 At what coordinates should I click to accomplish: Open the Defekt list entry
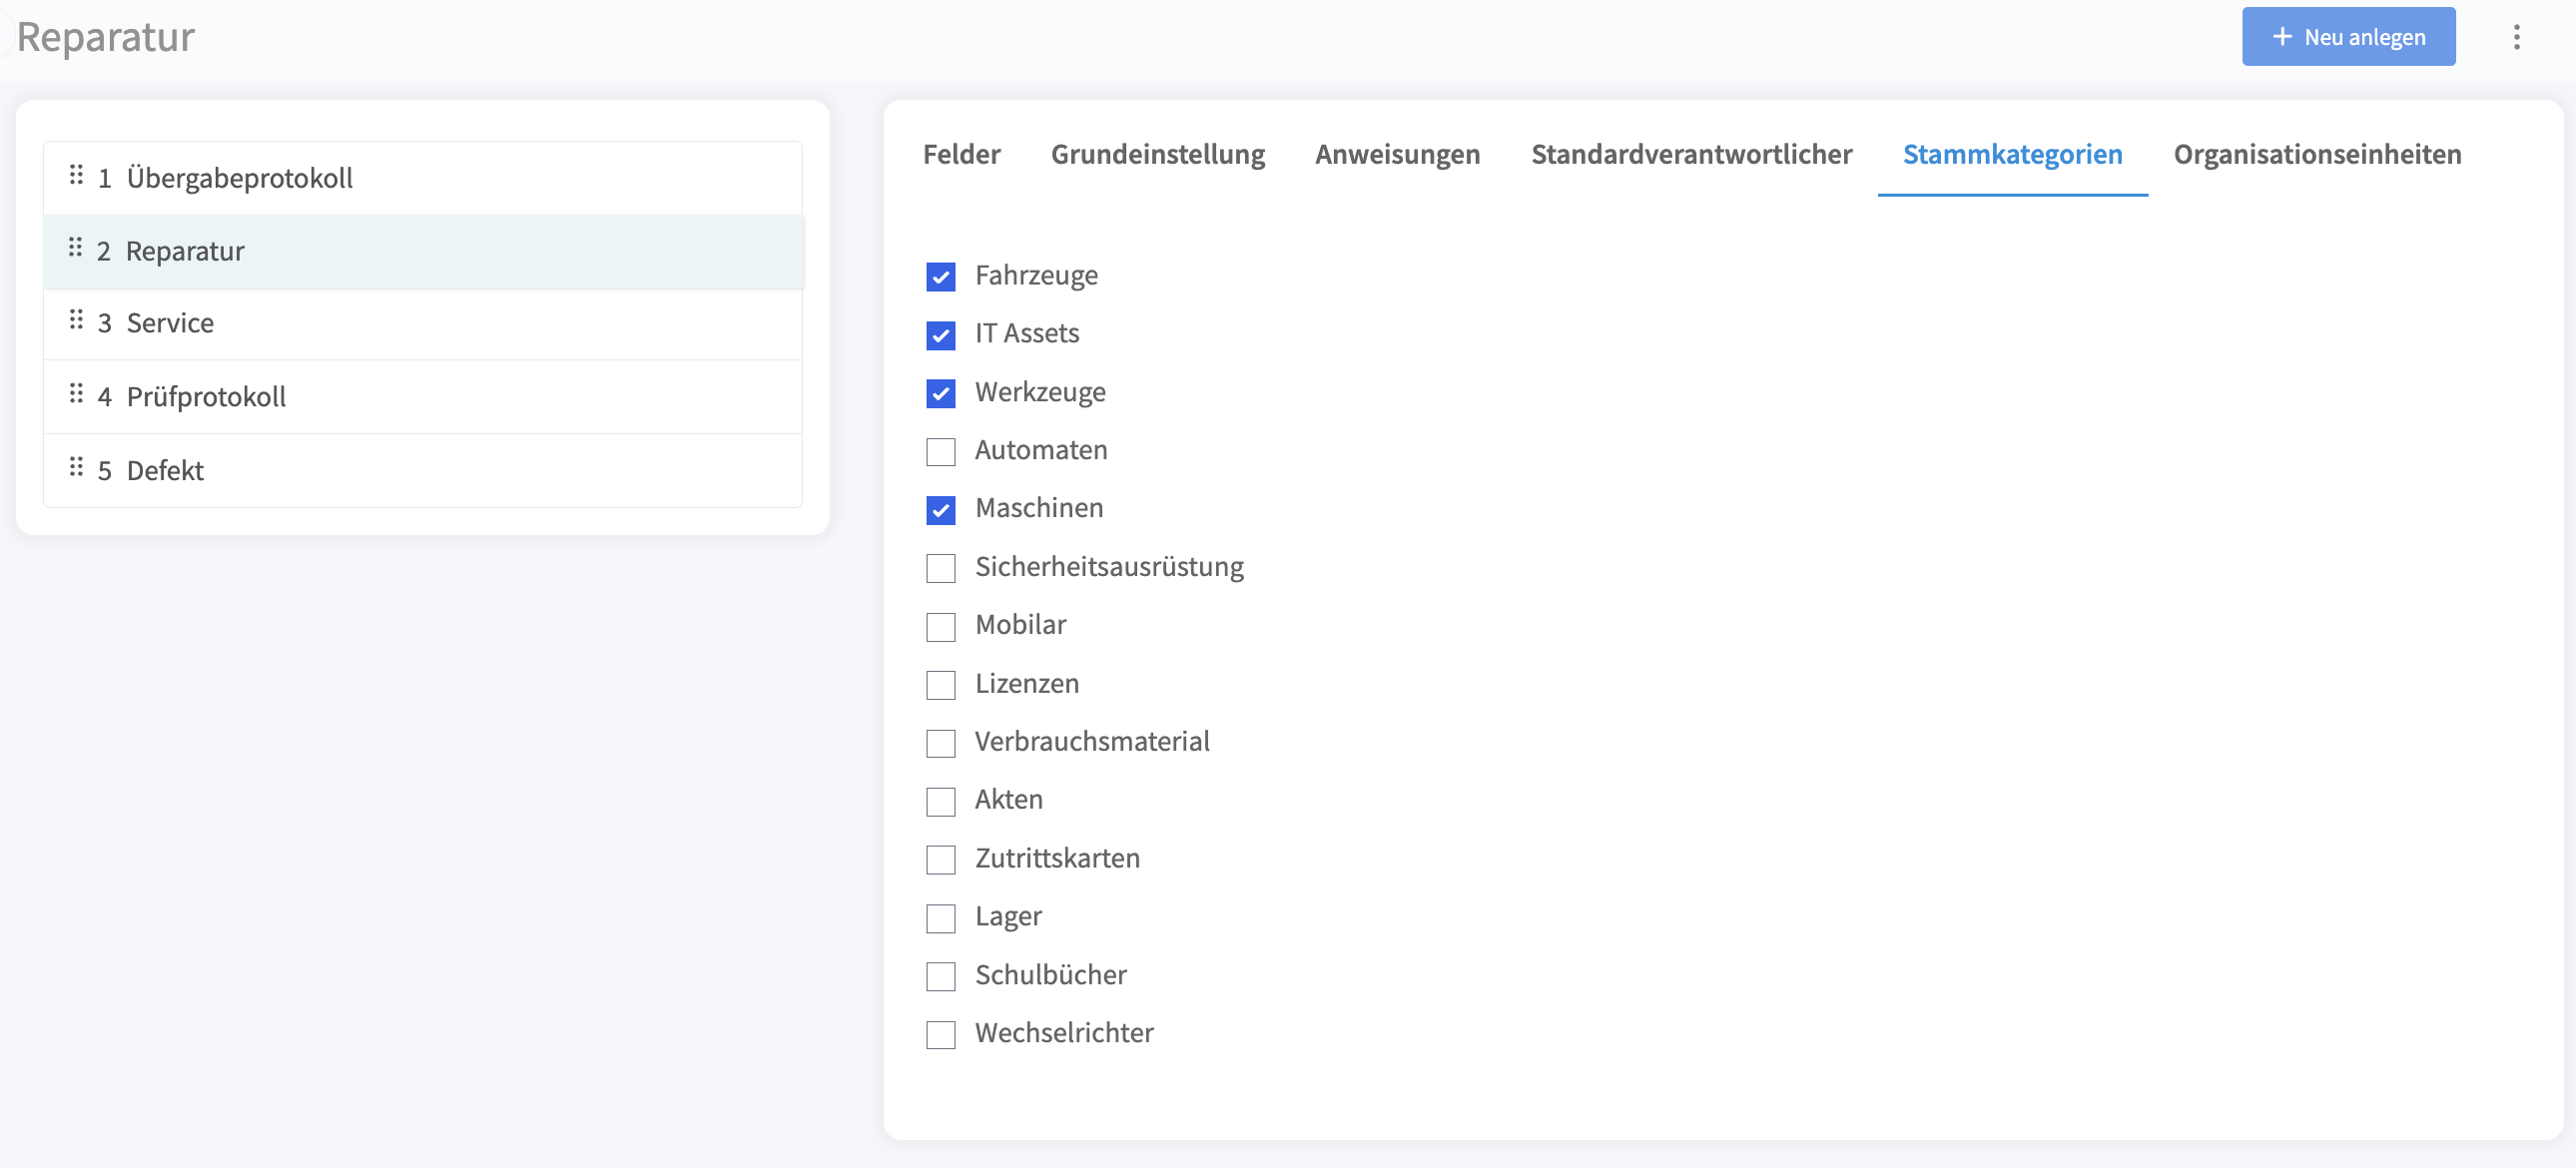coord(423,470)
